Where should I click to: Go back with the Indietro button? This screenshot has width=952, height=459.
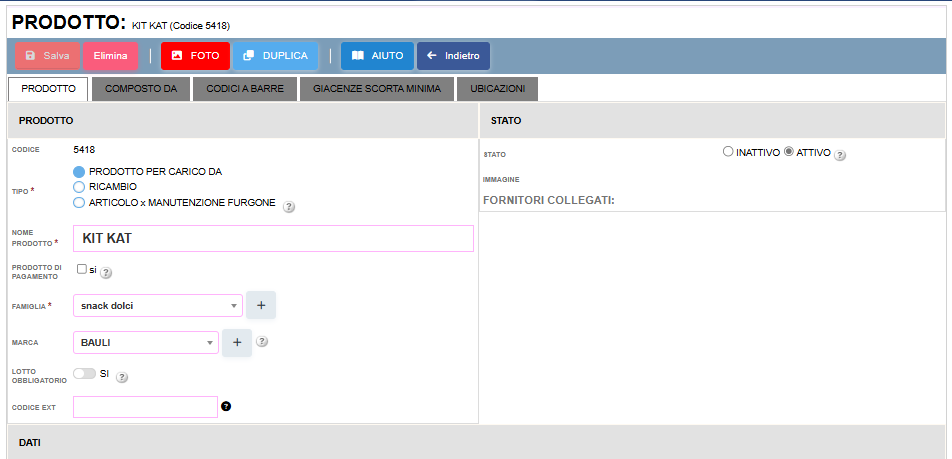(454, 56)
